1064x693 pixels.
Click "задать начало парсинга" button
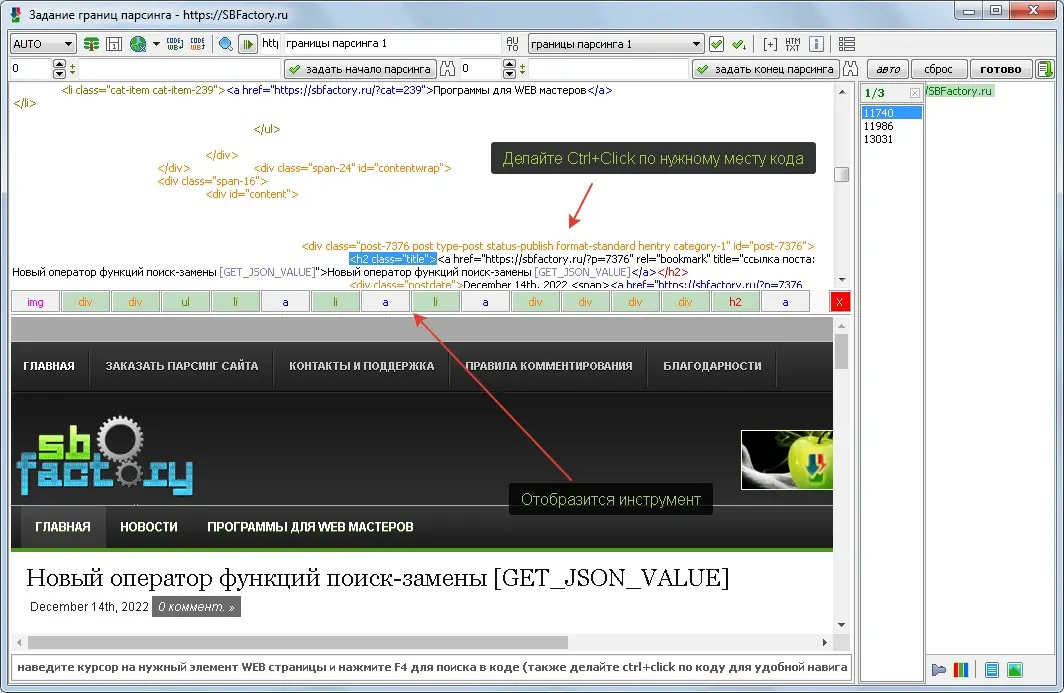[360, 69]
